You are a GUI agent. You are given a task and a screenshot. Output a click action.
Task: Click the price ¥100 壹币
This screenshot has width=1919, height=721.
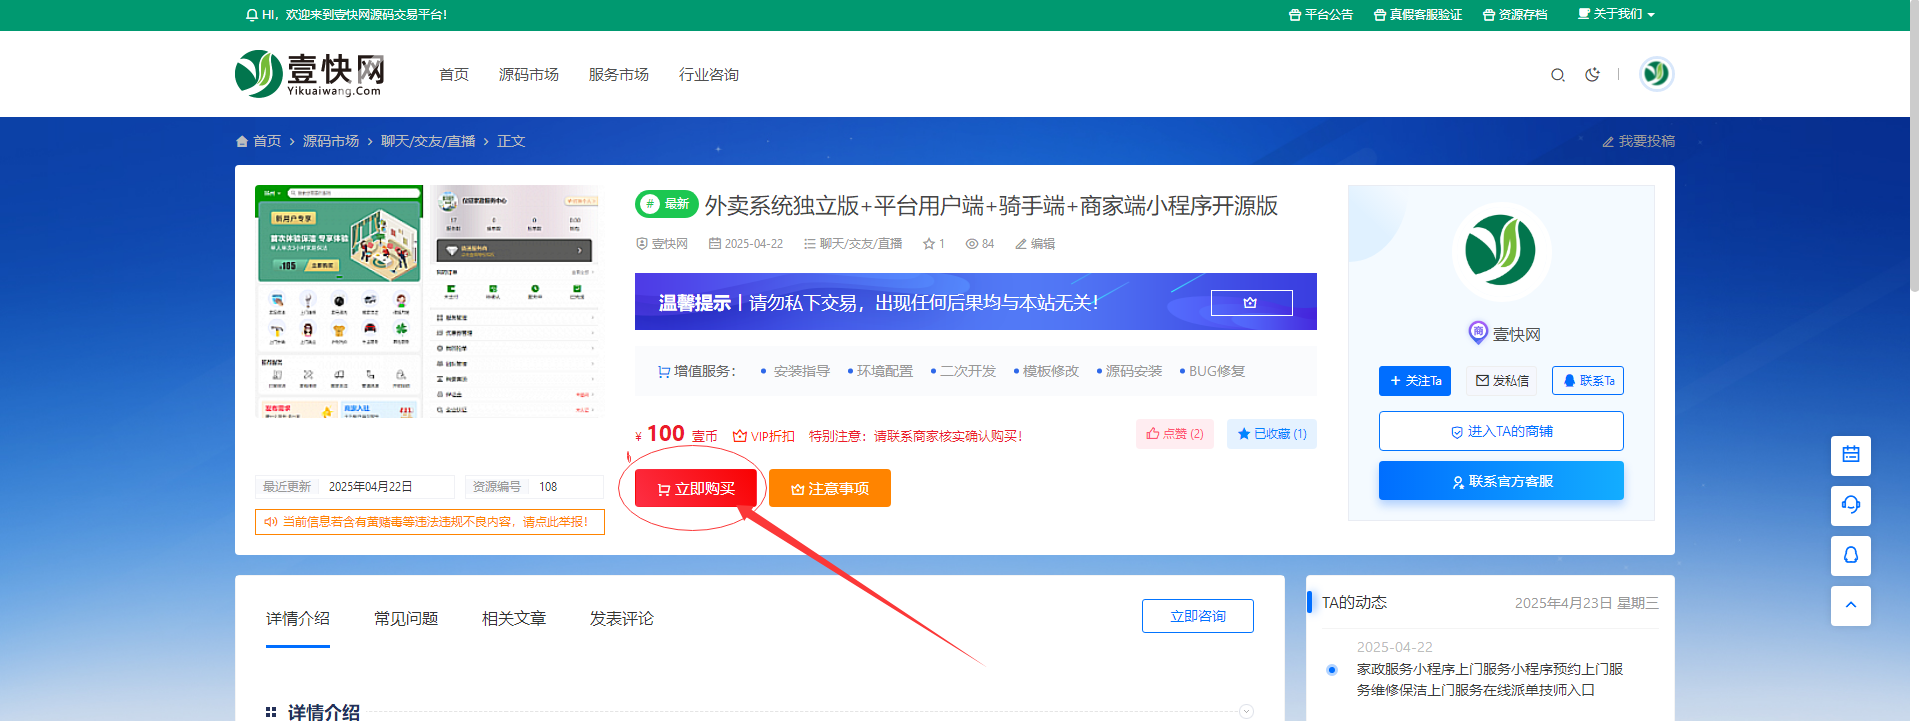[x=676, y=434]
